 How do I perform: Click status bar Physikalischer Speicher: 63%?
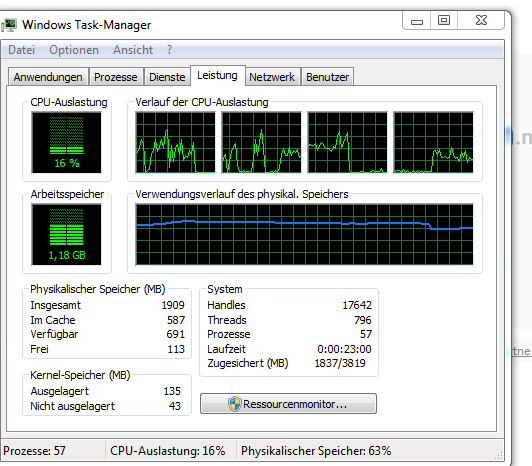[x=316, y=451]
